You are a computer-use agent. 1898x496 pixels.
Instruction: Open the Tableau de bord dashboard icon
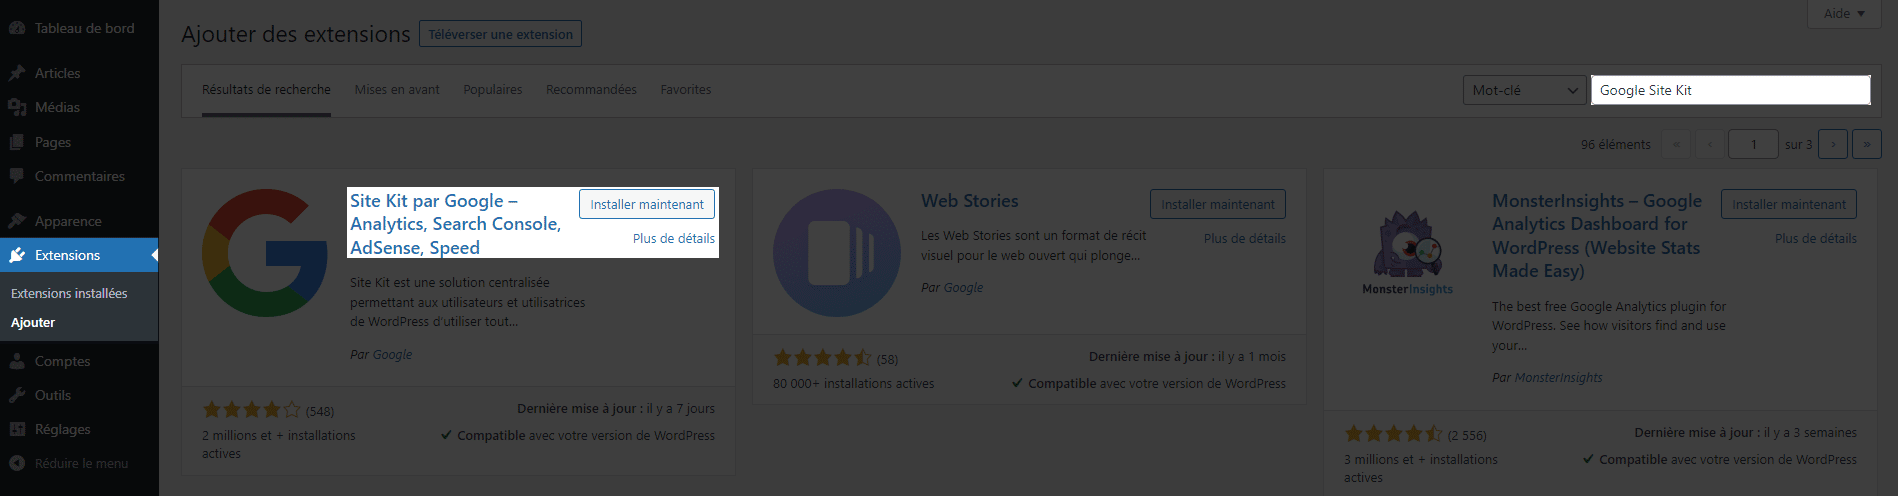coord(17,28)
